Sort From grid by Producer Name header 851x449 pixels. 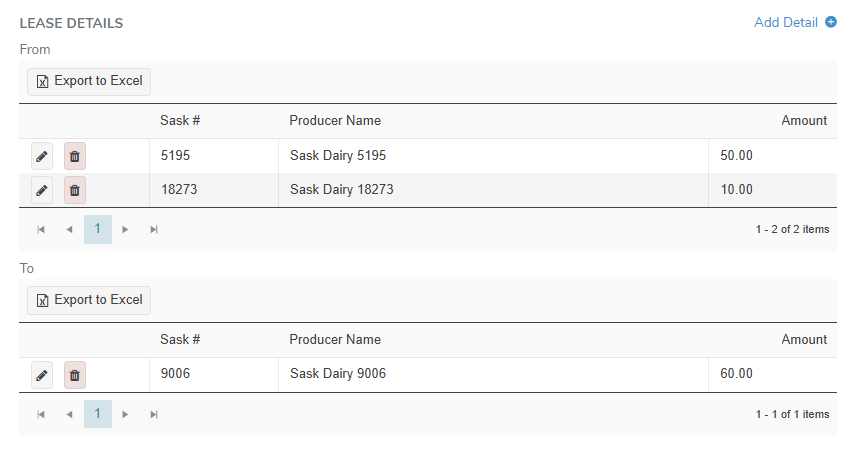tap(335, 121)
